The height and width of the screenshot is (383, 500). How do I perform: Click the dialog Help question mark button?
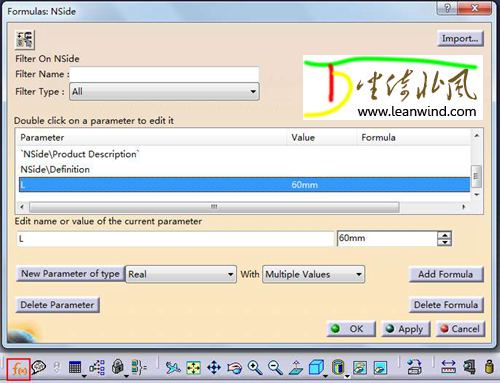447,8
